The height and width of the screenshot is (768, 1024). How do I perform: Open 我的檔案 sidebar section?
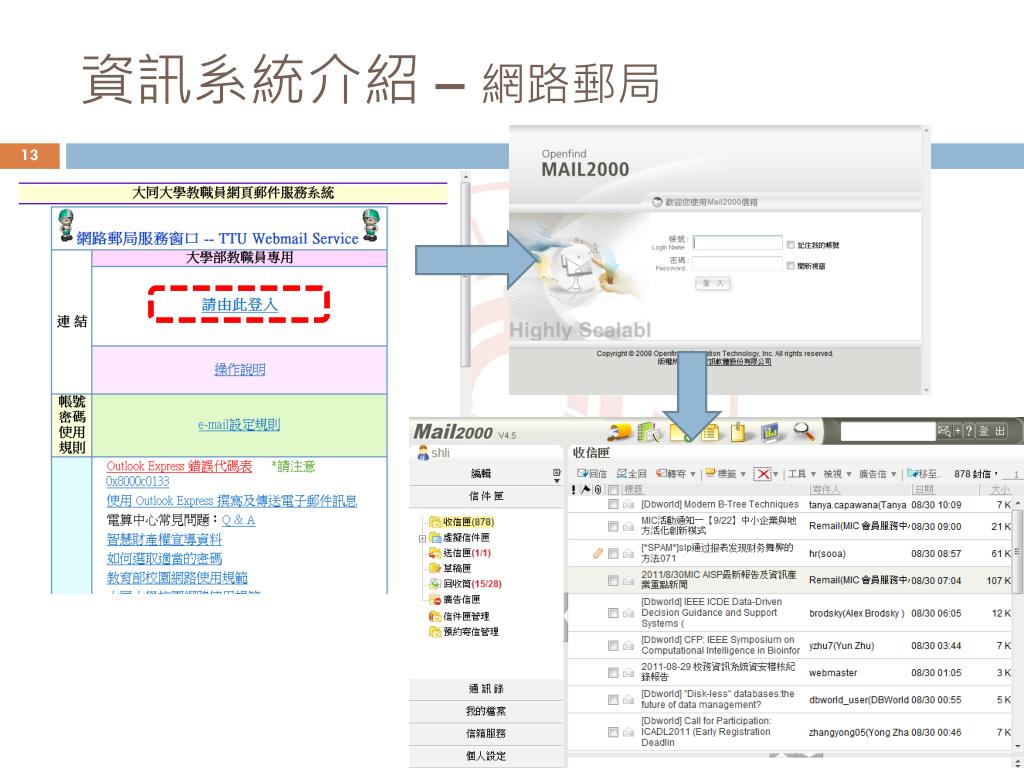pyautogui.click(x=486, y=711)
